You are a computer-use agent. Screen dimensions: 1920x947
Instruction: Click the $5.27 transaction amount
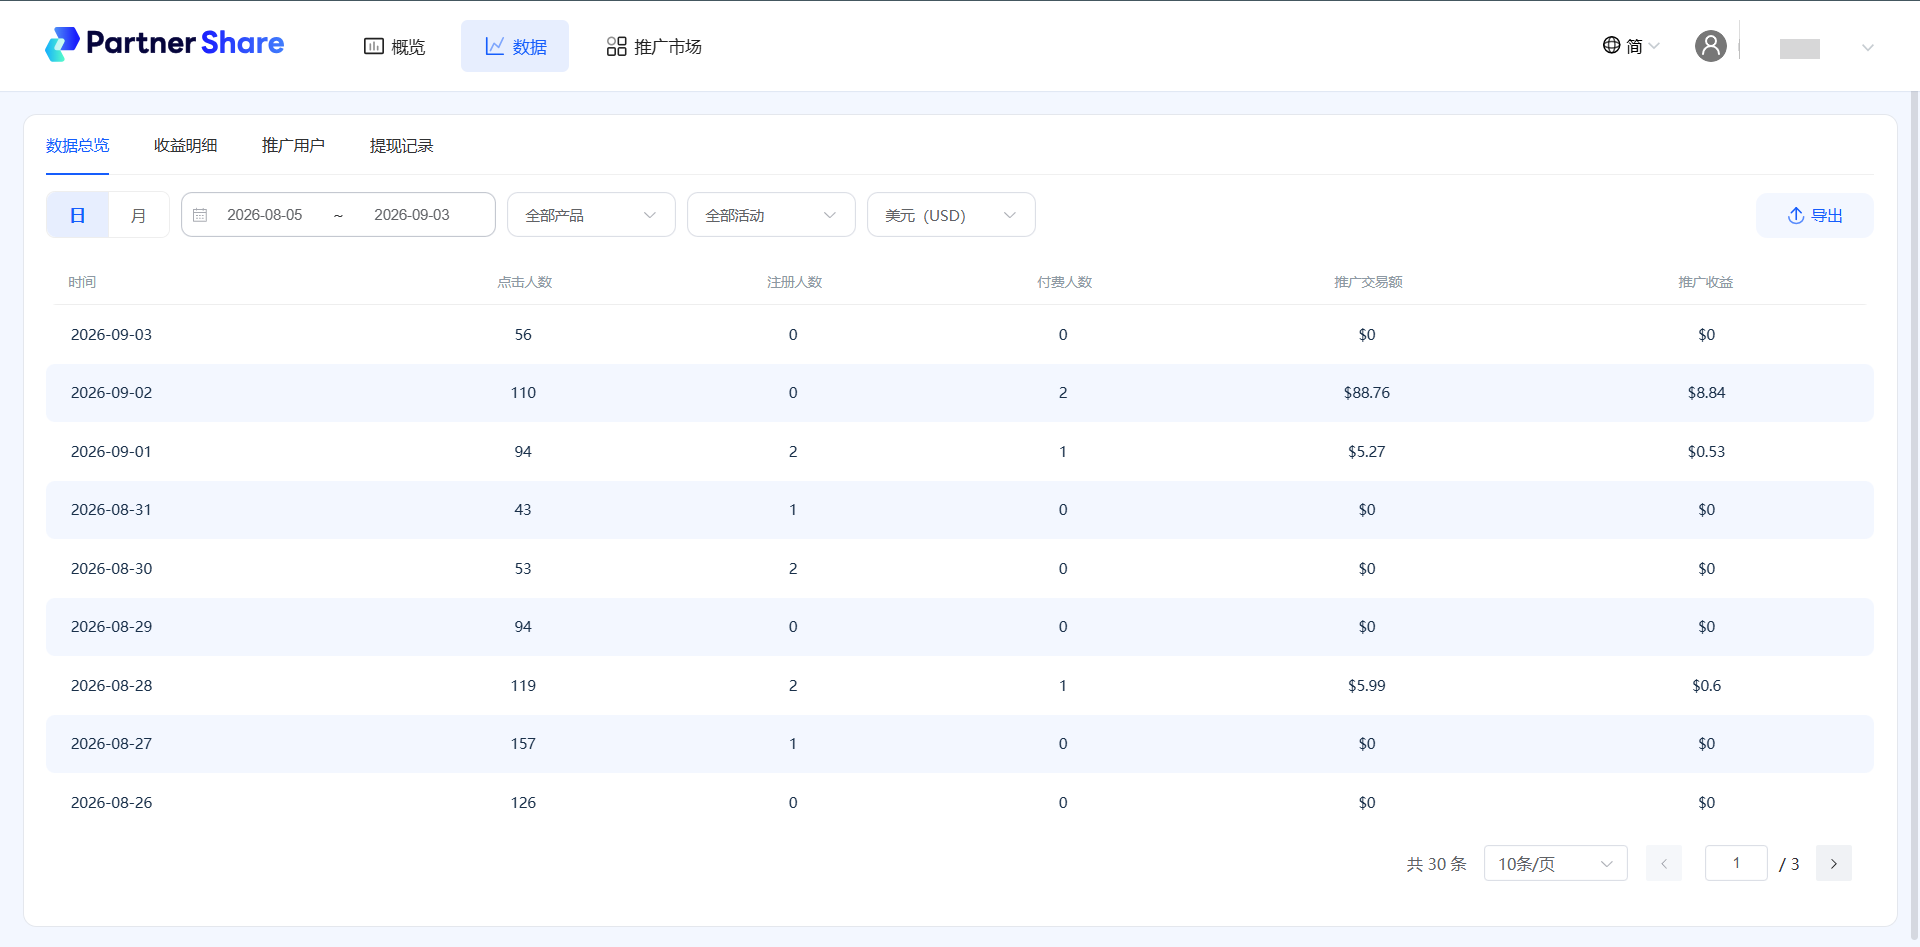(x=1367, y=452)
